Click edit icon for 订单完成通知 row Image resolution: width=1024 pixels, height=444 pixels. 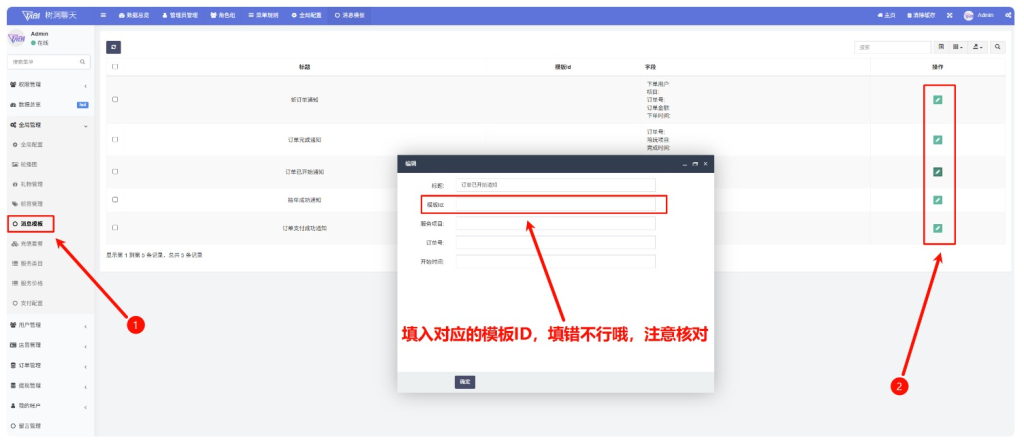point(938,140)
